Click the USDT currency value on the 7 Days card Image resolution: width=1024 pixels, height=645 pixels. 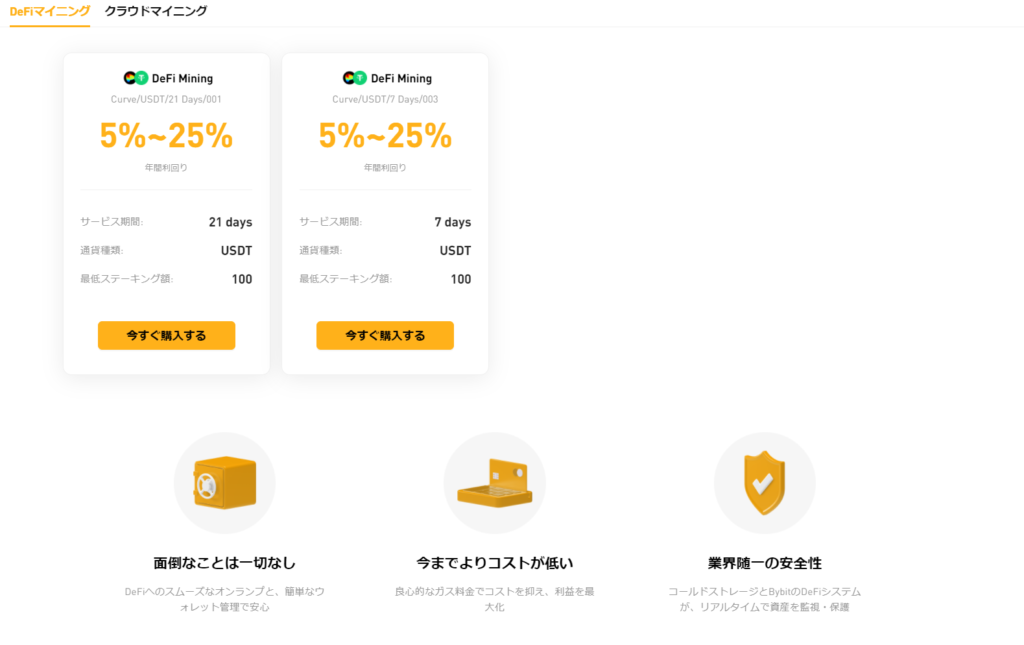coord(455,251)
